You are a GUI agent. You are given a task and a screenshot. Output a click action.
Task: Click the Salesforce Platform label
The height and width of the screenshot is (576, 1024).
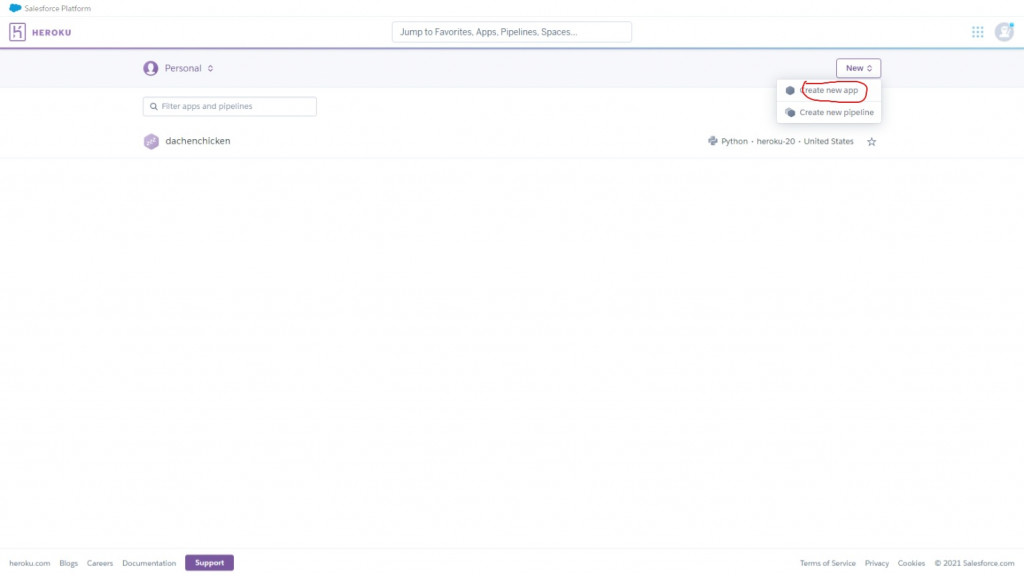coord(57,8)
